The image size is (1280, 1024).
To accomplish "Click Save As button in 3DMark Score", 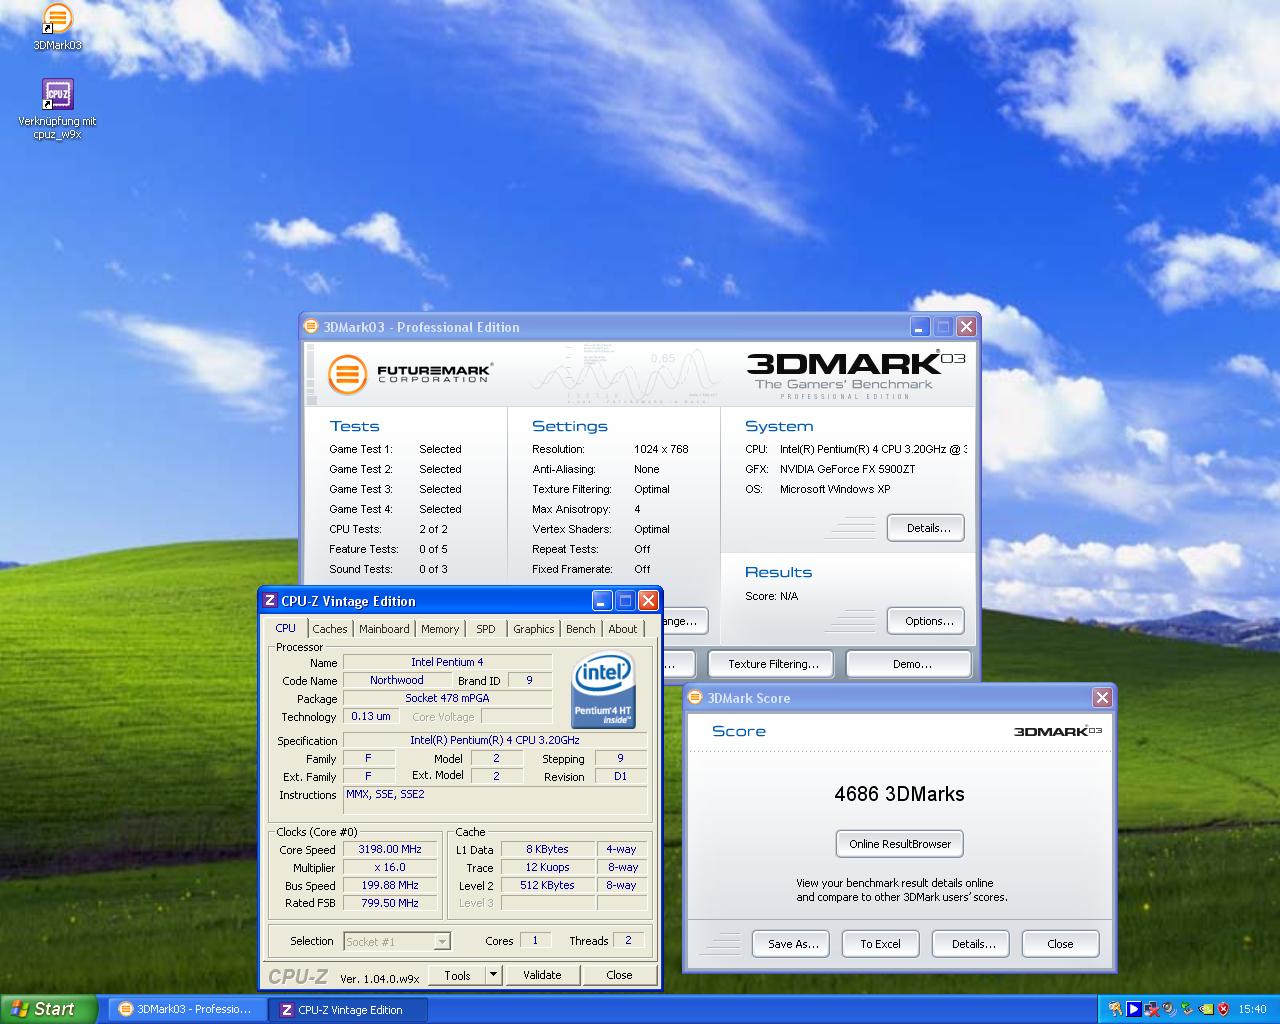I will (791, 944).
